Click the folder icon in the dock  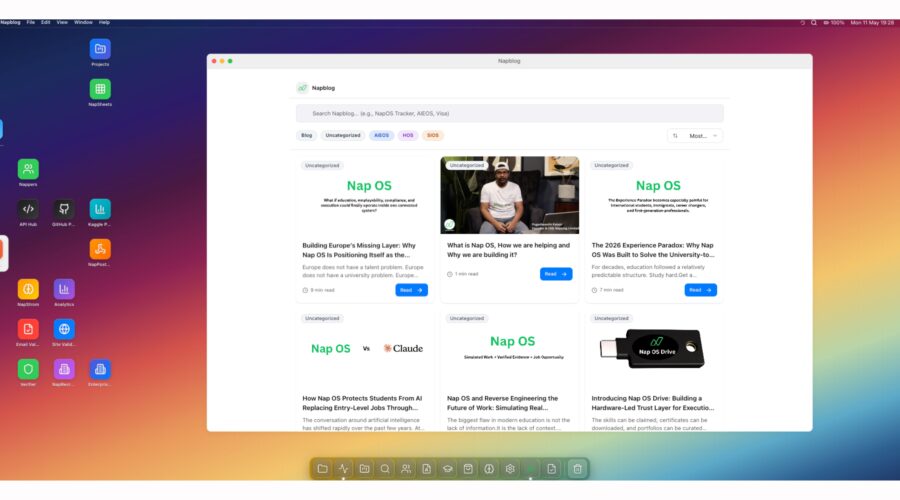(x=323, y=468)
